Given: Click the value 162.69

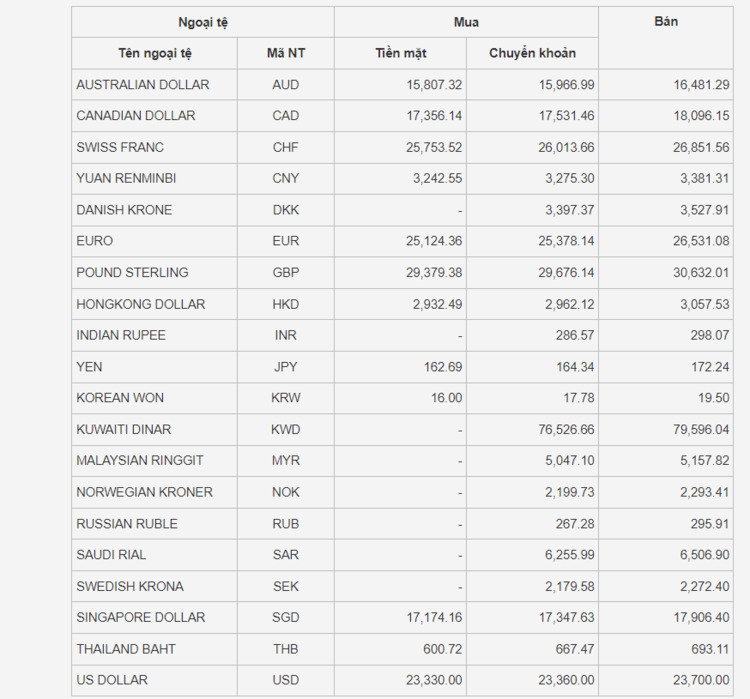Looking at the screenshot, I should coord(443,367).
